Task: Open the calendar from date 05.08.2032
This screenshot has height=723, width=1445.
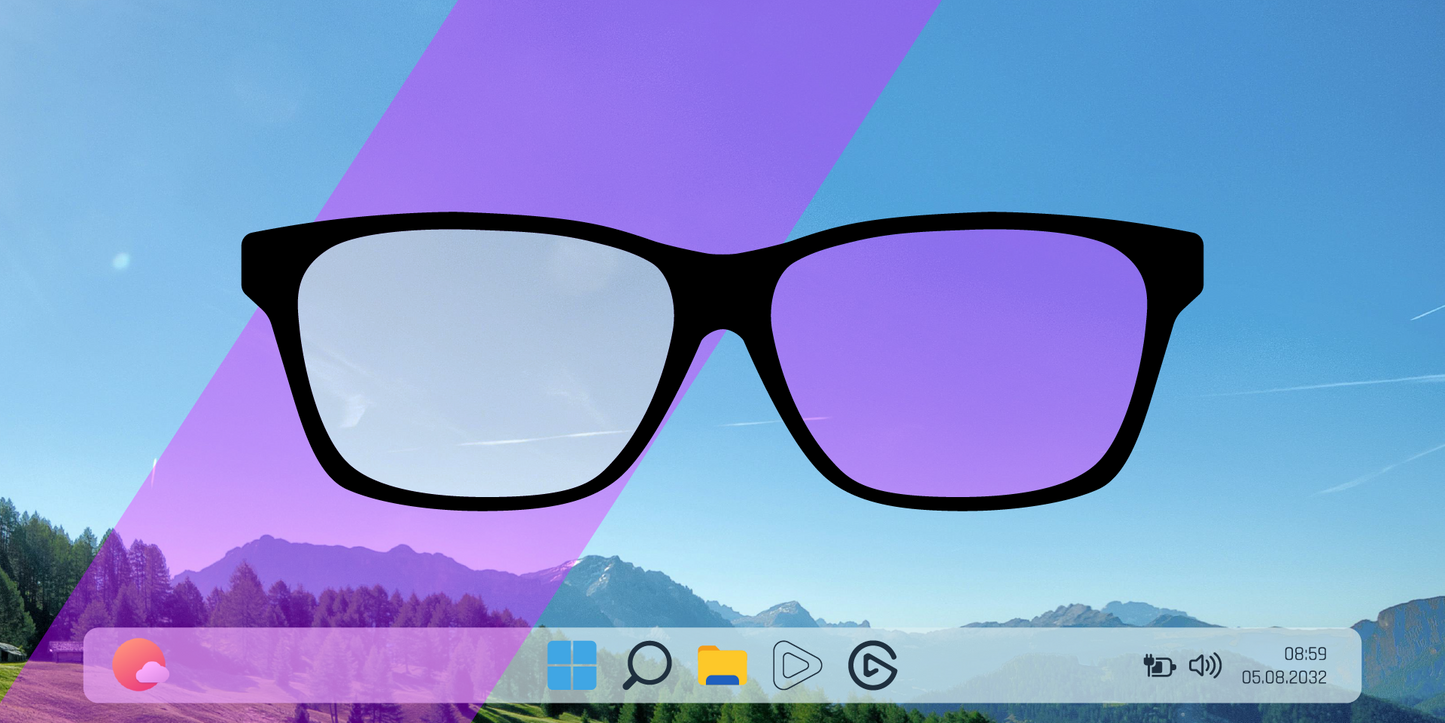Action: (x=1284, y=678)
